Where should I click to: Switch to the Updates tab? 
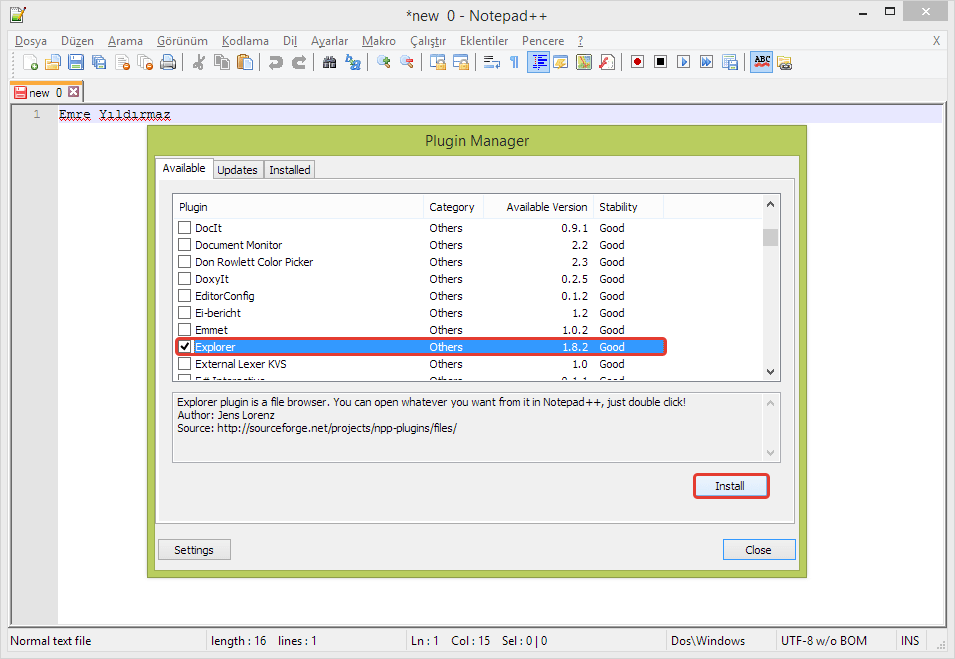(238, 170)
